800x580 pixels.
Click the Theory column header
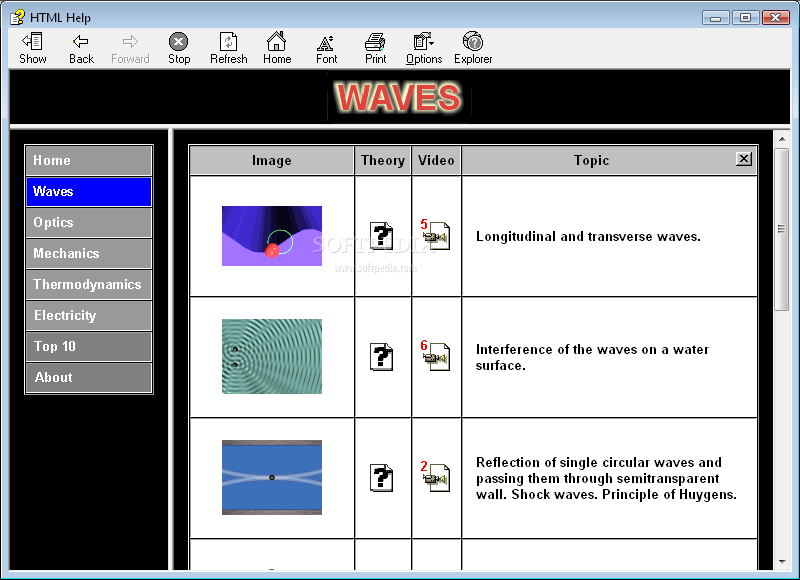point(383,160)
